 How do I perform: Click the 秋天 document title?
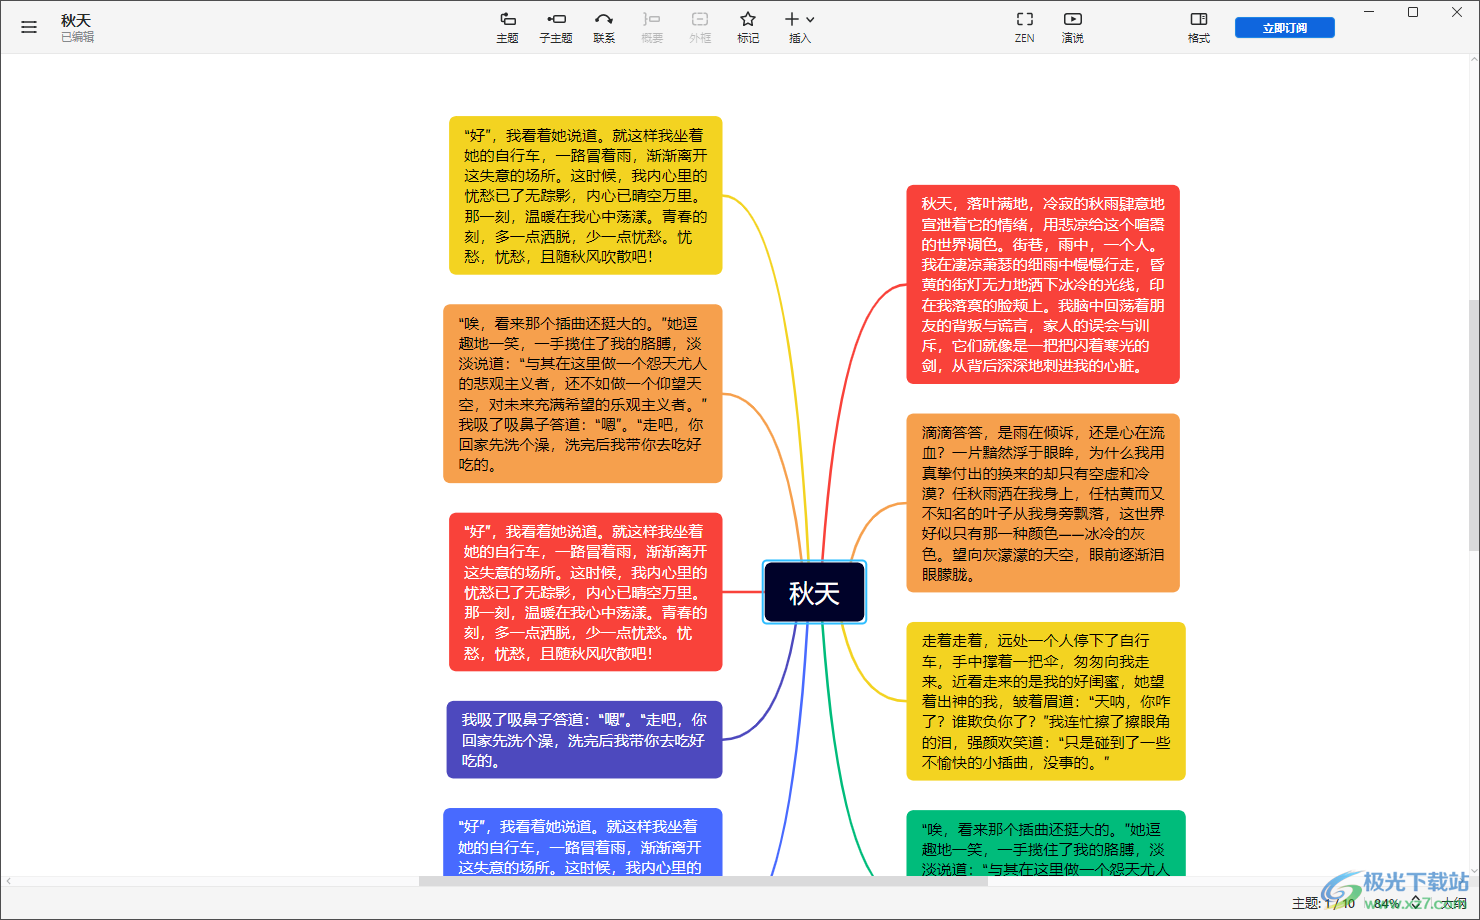pos(76,20)
